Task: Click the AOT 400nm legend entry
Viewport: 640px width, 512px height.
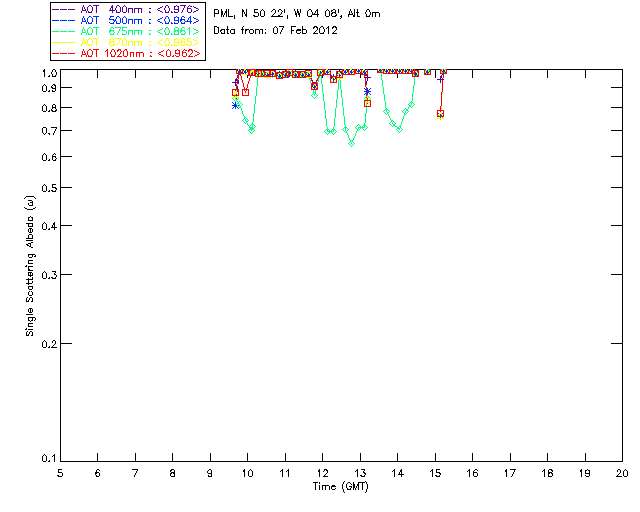Action: pos(127,9)
